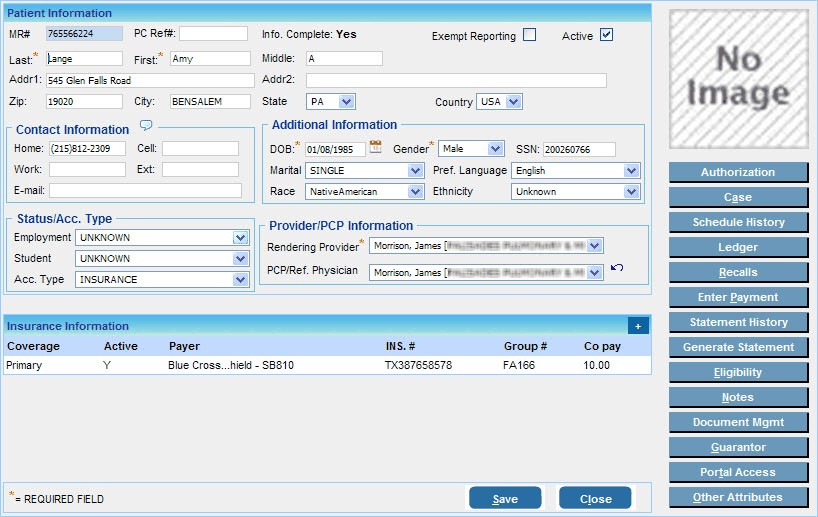Open the DOB calendar picker icon
This screenshot has height=517, width=818.
pyautogui.click(x=376, y=148)
